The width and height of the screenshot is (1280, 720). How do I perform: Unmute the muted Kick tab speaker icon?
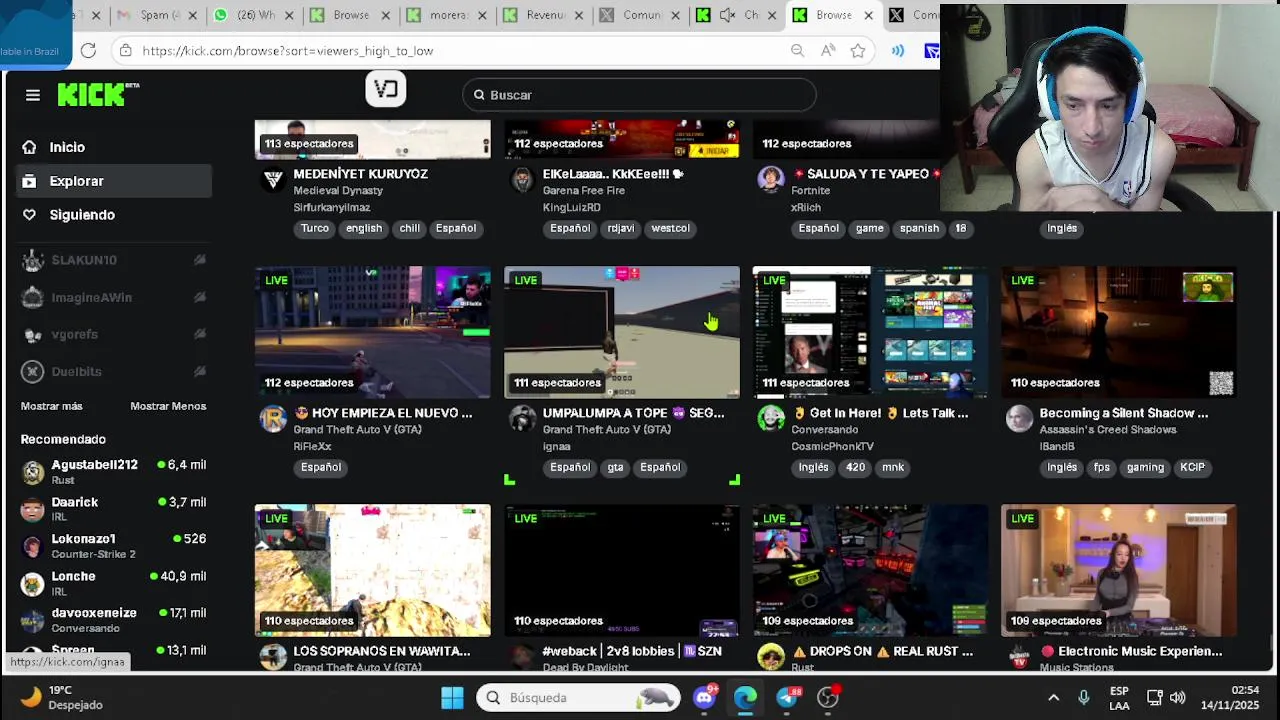pos(727,15)
